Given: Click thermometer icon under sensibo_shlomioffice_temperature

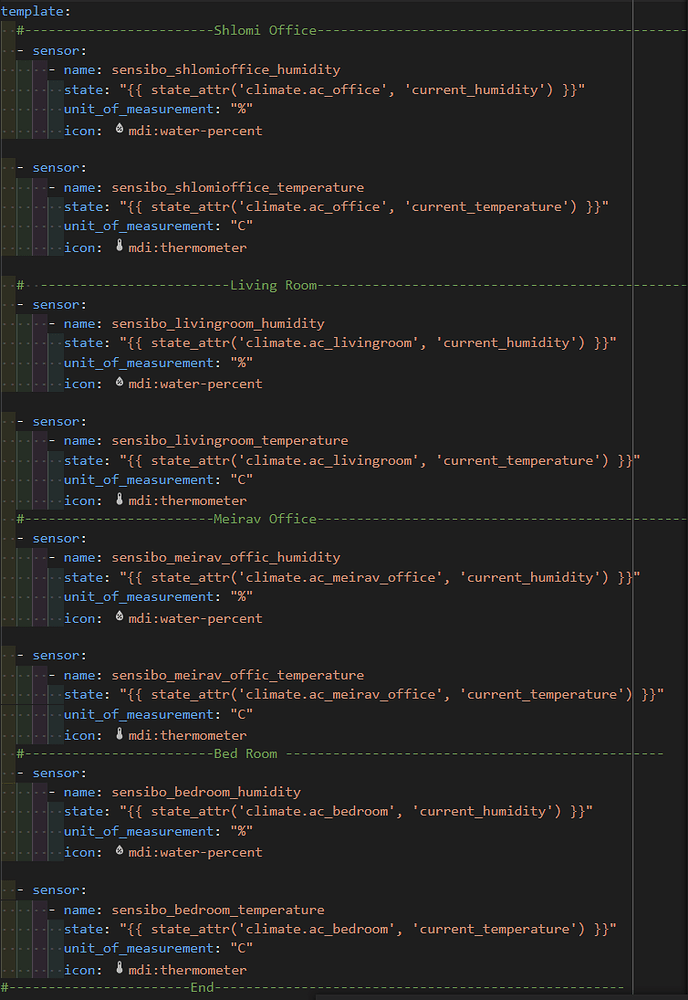Looking at the screenshot, I should click(120, 246).
